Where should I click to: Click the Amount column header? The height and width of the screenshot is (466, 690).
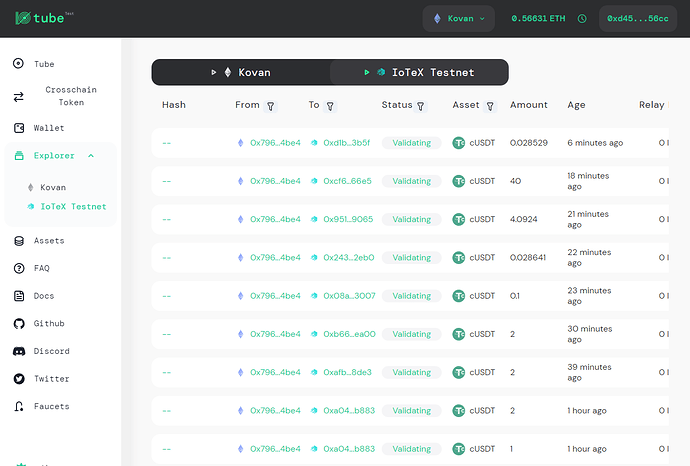(x=529, y=105)
